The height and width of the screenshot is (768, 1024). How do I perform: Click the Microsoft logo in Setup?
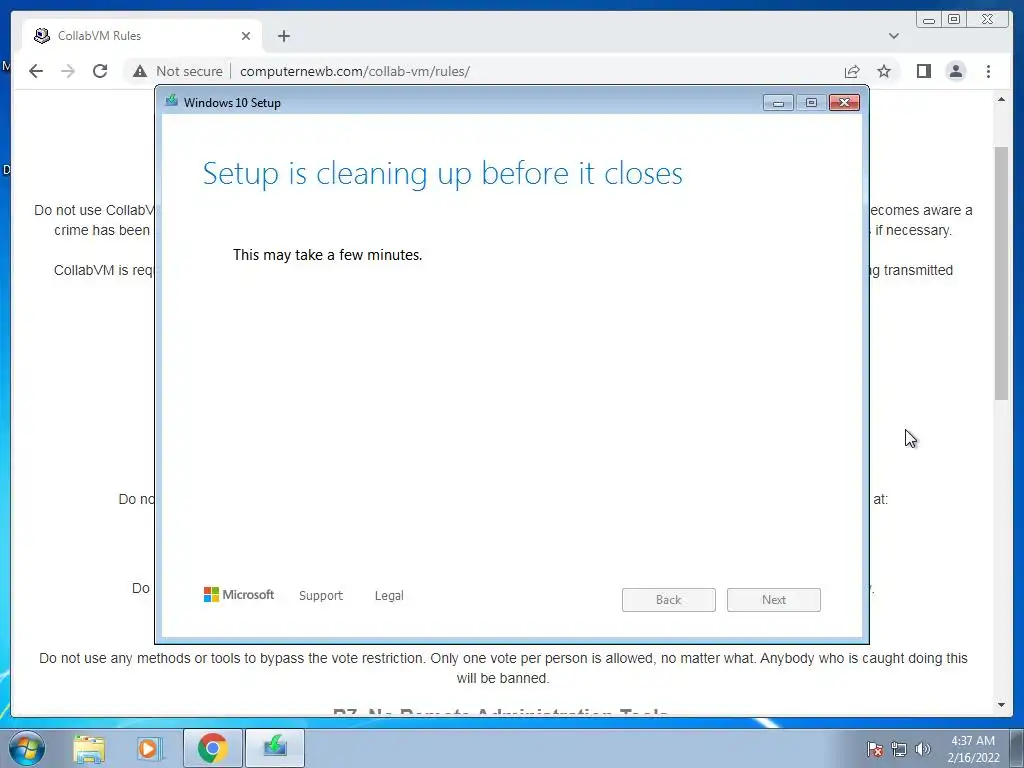239,594
